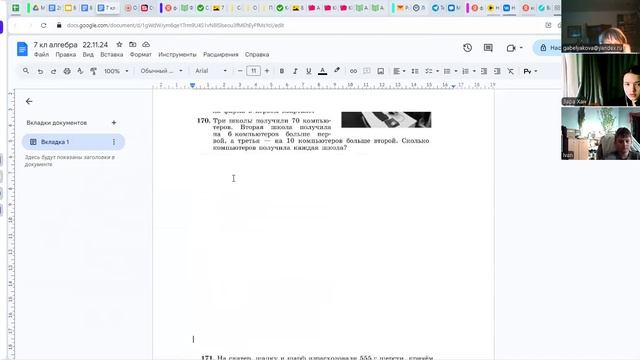
Task: Click the image in problem 170
Action: pos(386,120)
